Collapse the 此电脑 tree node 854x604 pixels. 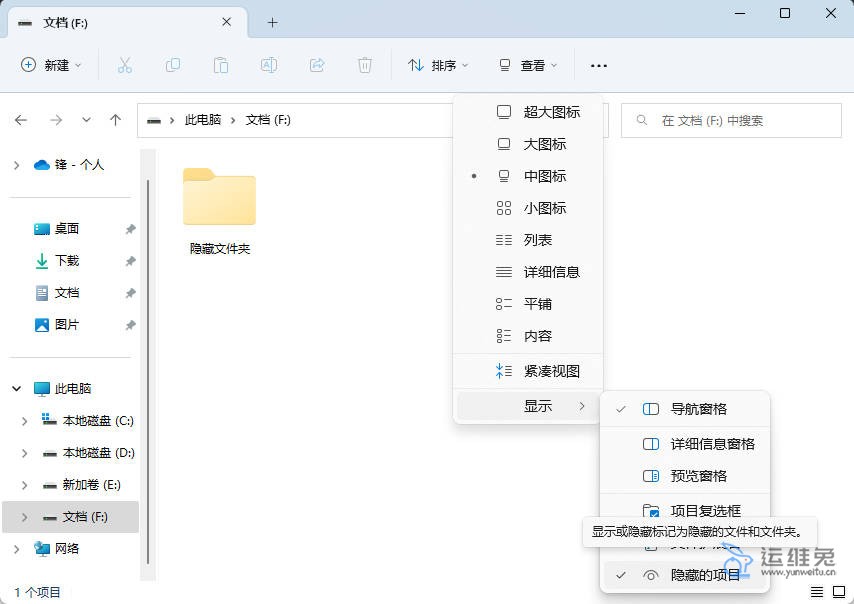click(x=17, y=389)
